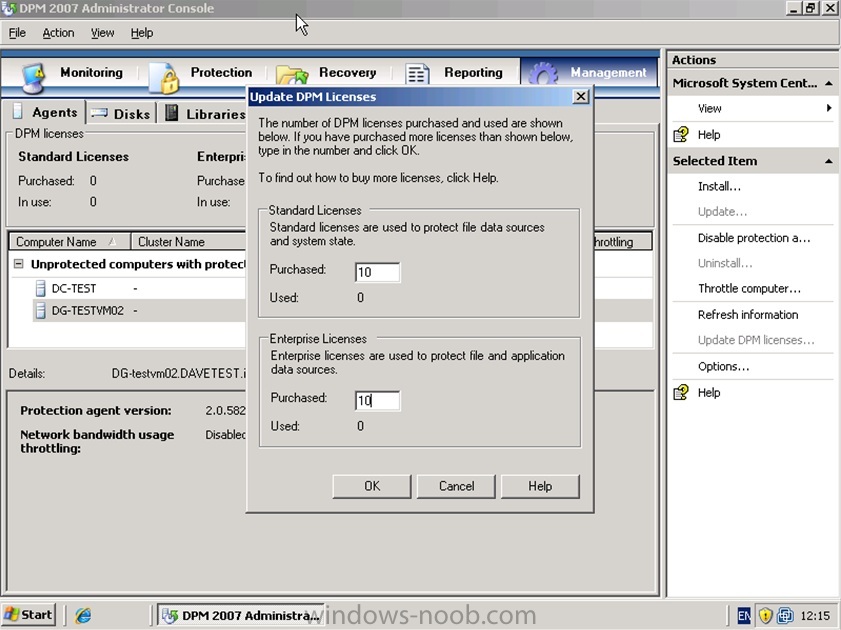Click the Cluster Name column header

point(188,242)
